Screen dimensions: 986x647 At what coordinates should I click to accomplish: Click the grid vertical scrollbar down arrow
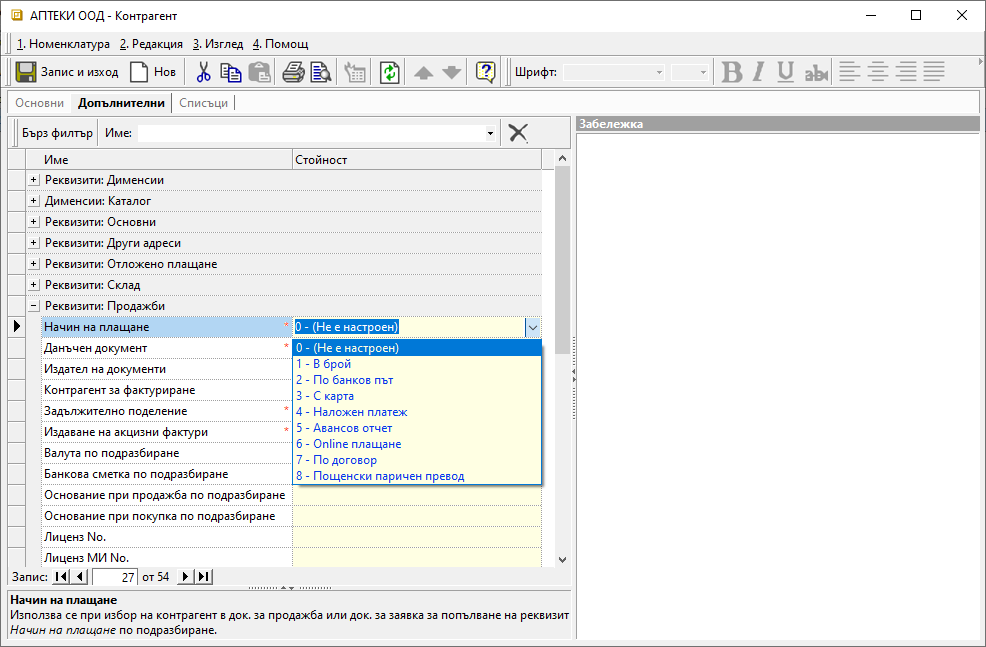click(563, 559)
